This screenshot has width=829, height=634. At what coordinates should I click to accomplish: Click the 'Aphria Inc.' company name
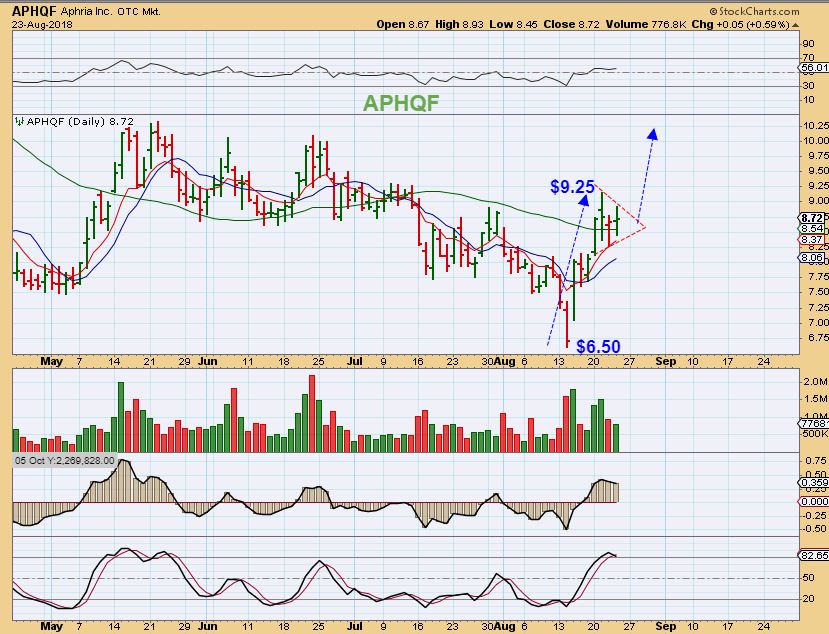click(x=86, y=11)
